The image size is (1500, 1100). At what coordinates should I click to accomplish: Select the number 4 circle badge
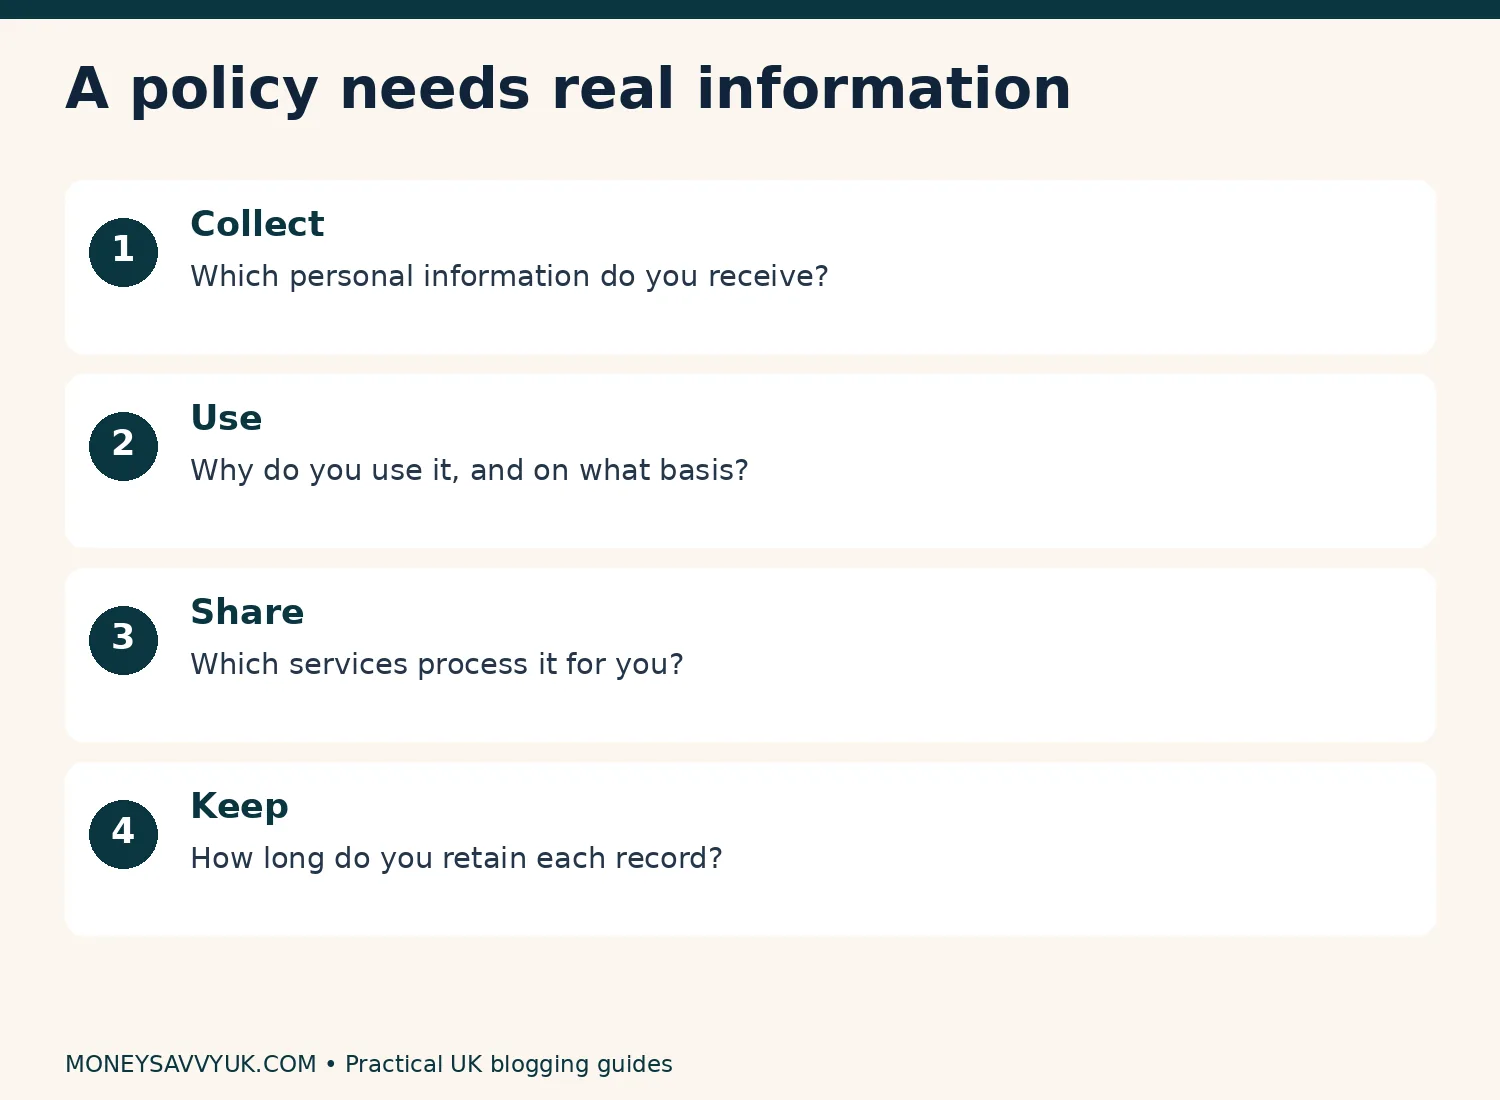(x=123, y=834)
